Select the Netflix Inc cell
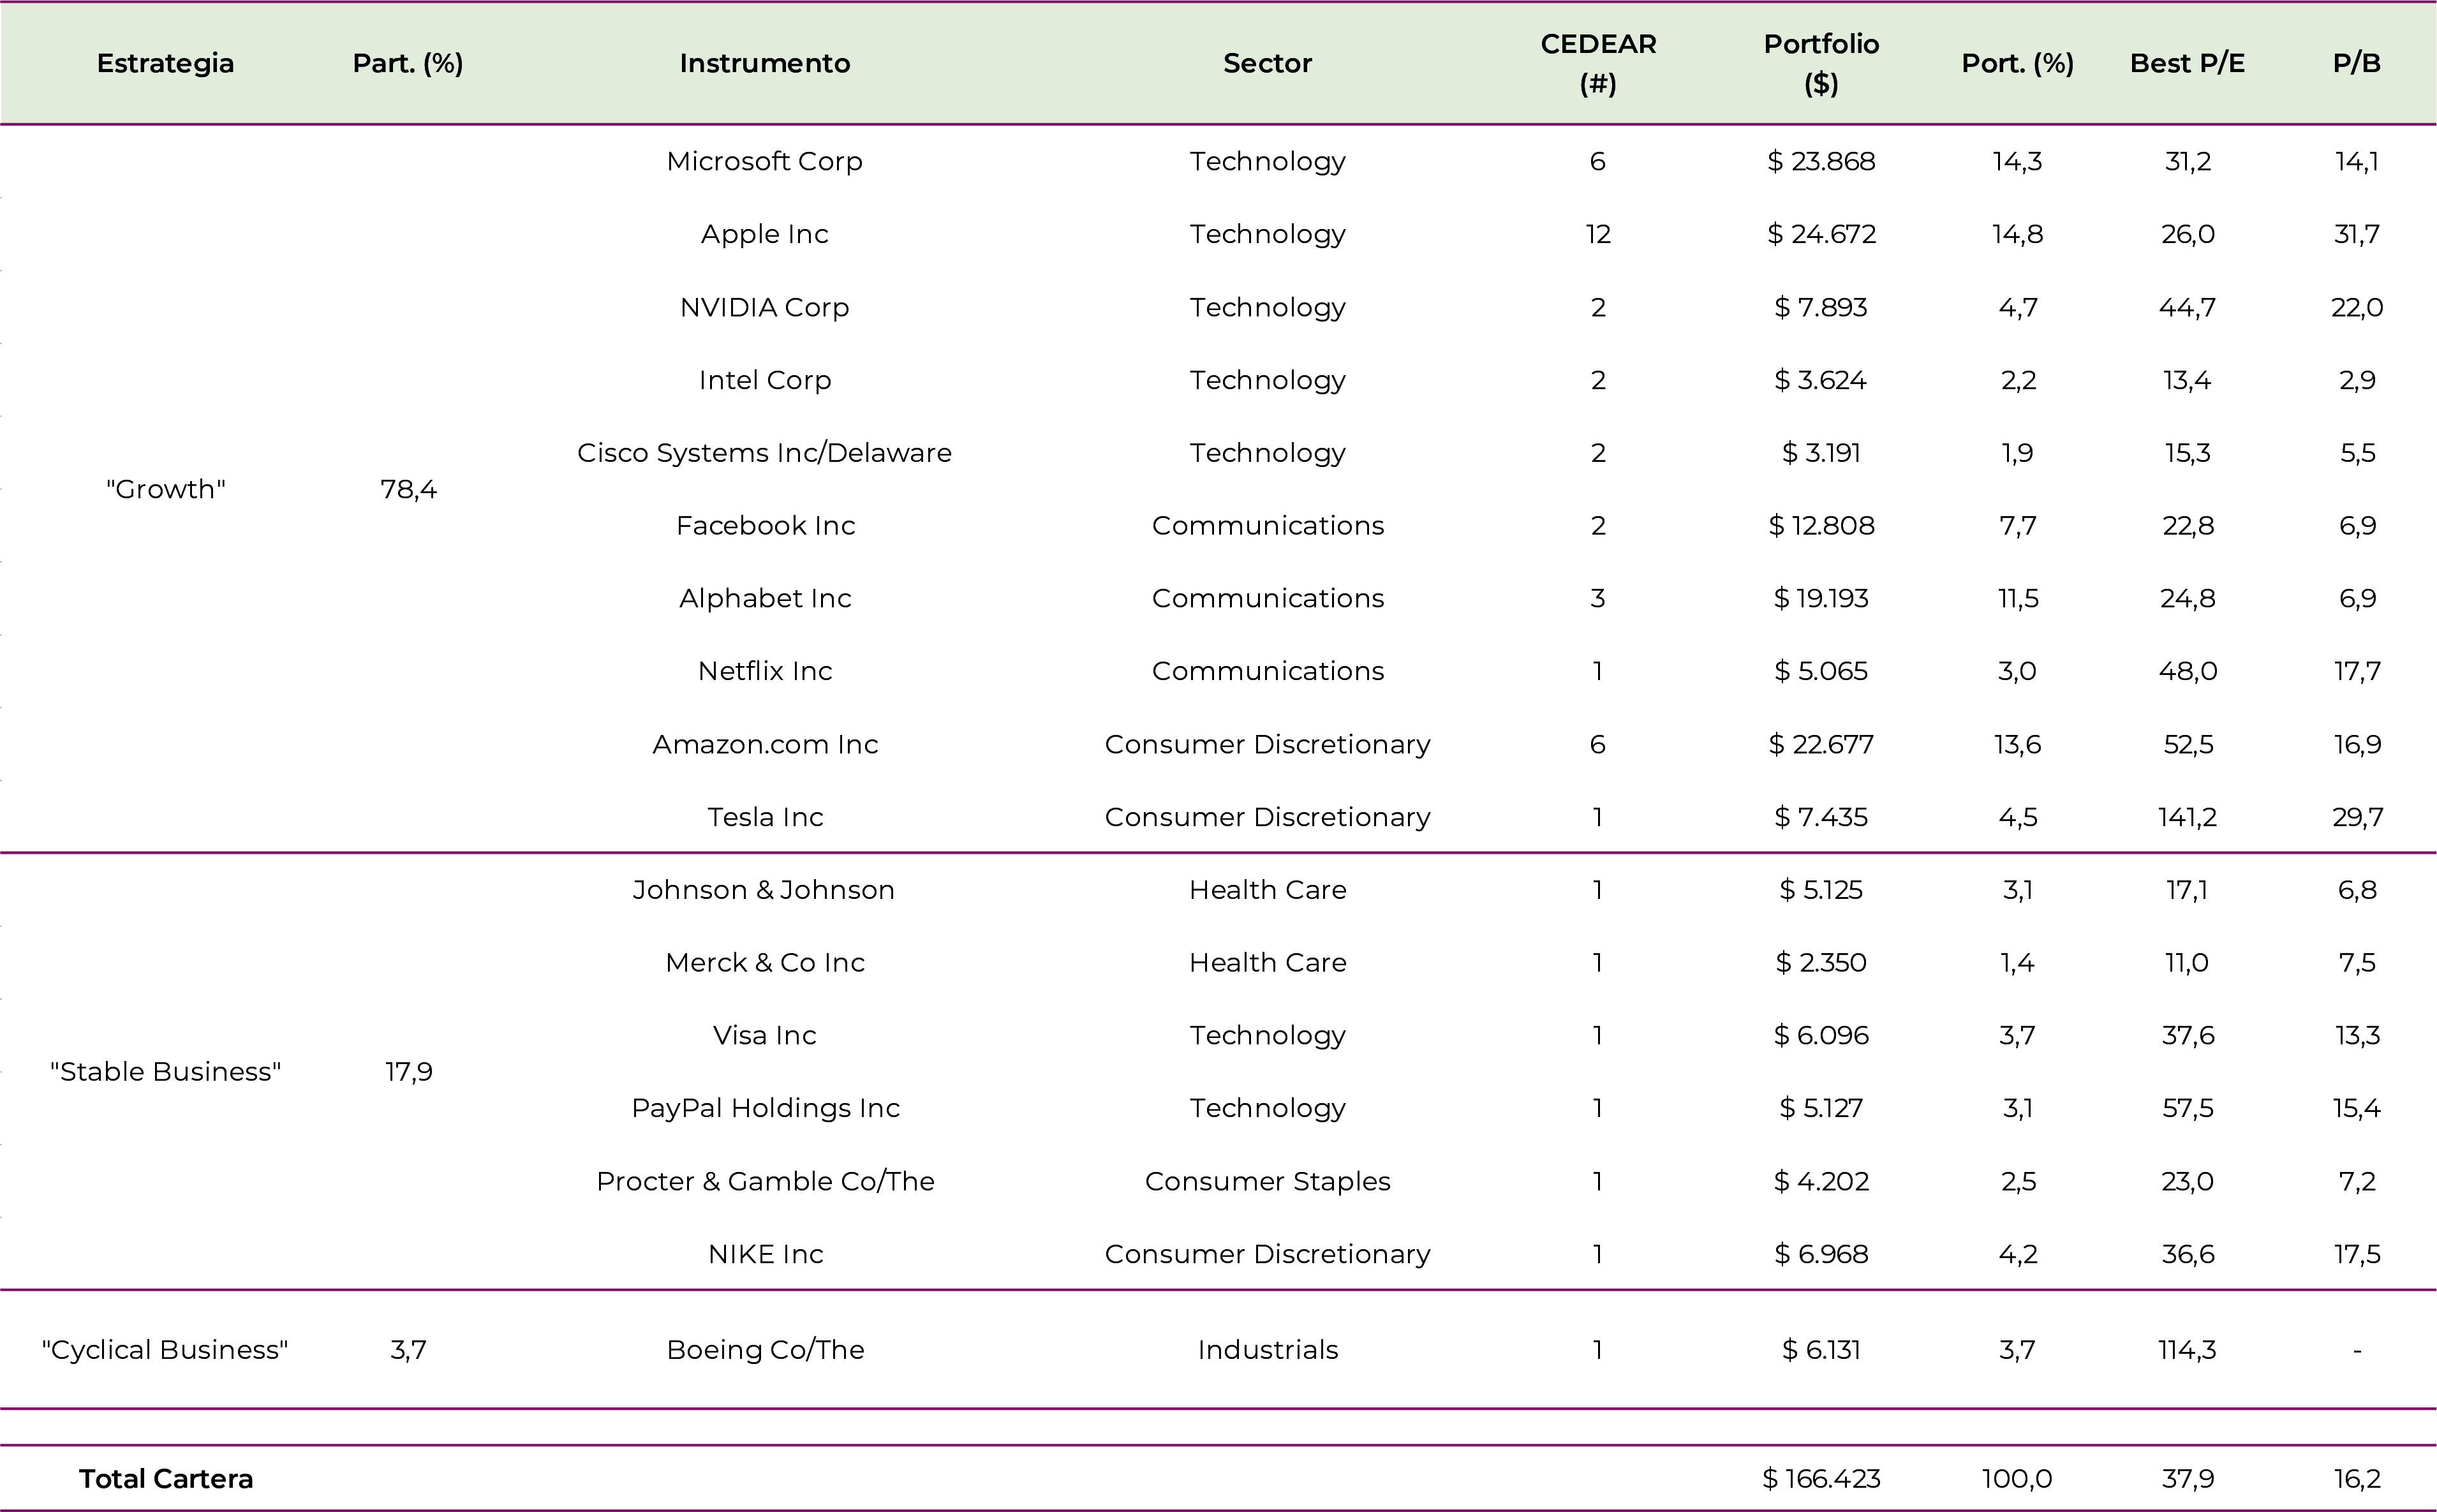The image size is (2437, 1512). click(765, 671)
